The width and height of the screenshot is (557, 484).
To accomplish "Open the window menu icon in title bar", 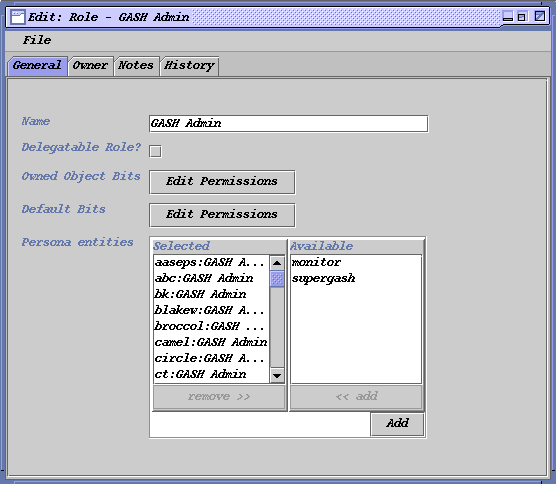I will click(17, 17).
